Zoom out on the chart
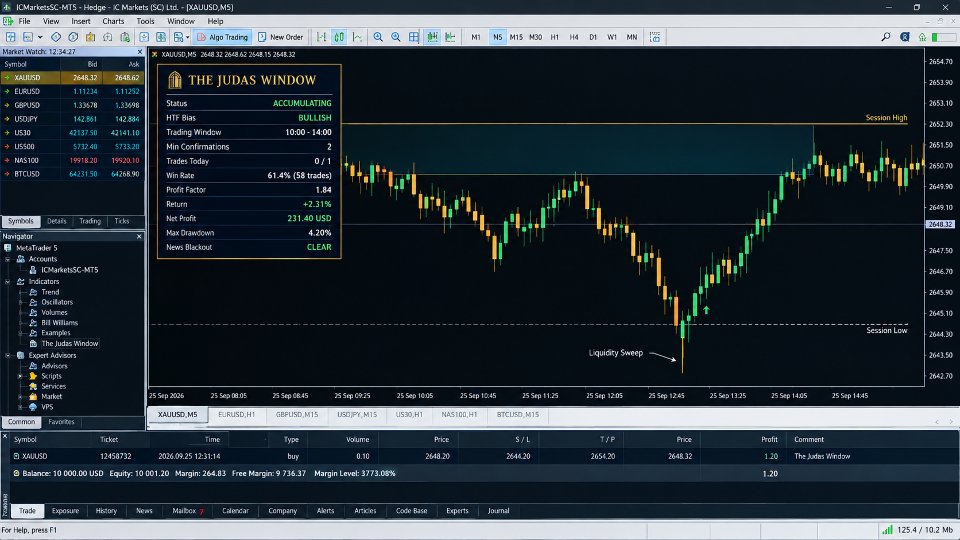The height and width of the screenshot is (540, 960). (396, 37)
